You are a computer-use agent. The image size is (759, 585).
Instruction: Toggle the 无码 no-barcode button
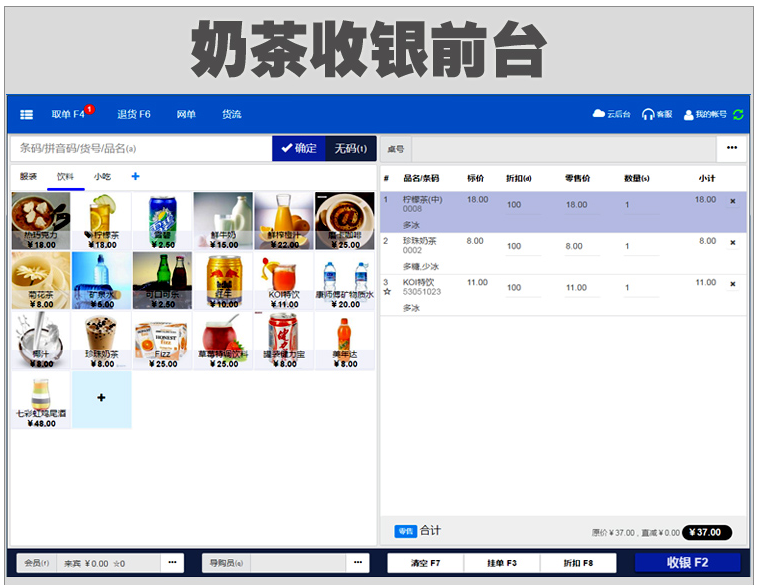[350, 149]
